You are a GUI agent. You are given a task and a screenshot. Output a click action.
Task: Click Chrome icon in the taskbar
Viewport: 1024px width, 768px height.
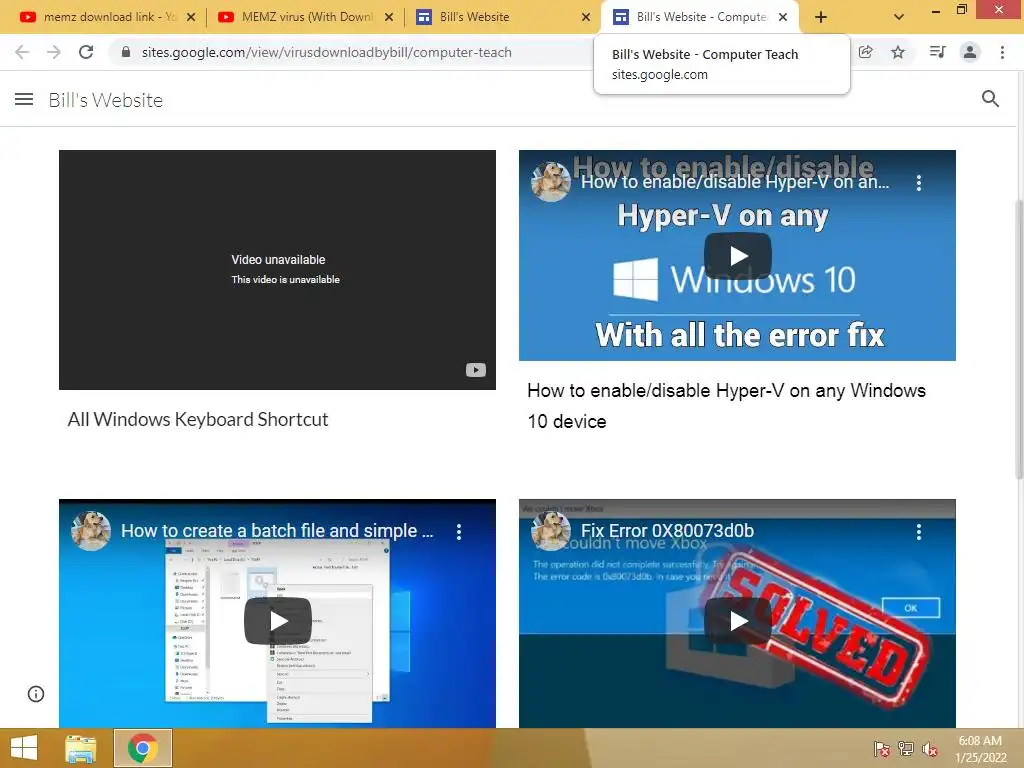pos(143,748)
